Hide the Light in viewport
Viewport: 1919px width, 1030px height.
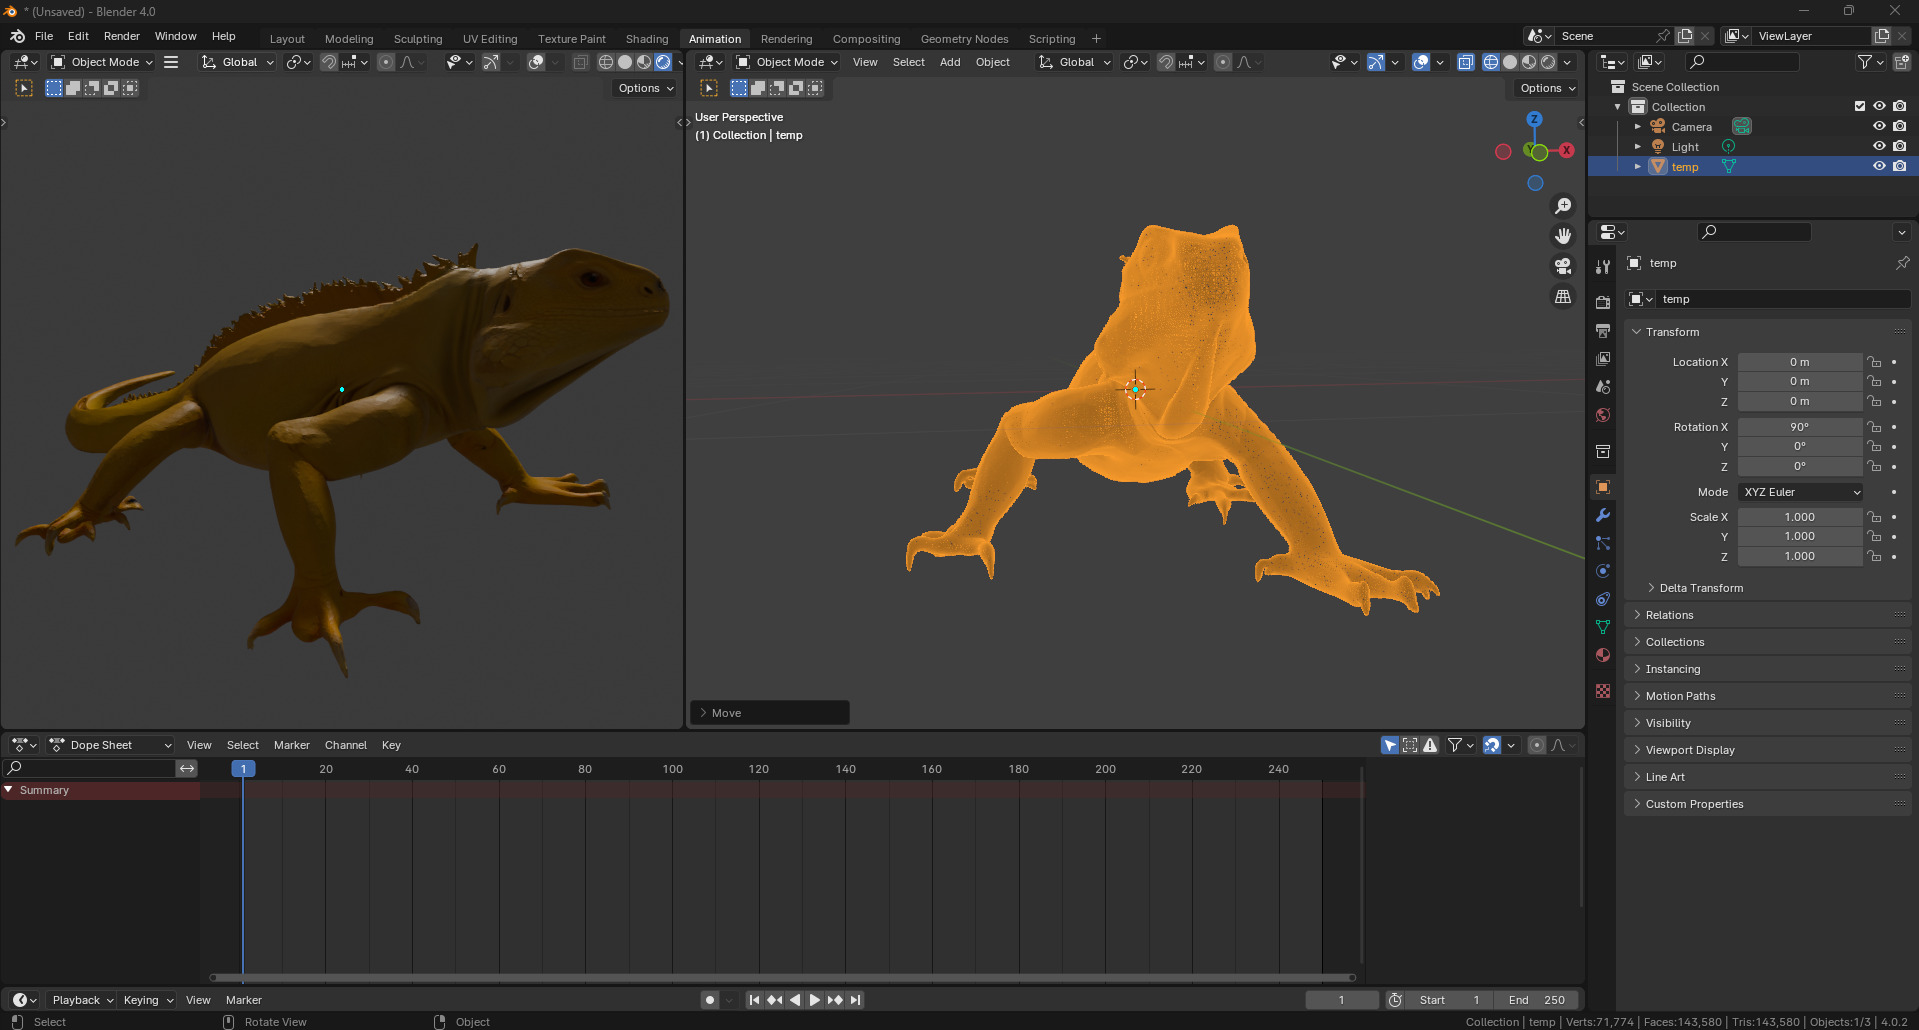(x=1879, y=146)
